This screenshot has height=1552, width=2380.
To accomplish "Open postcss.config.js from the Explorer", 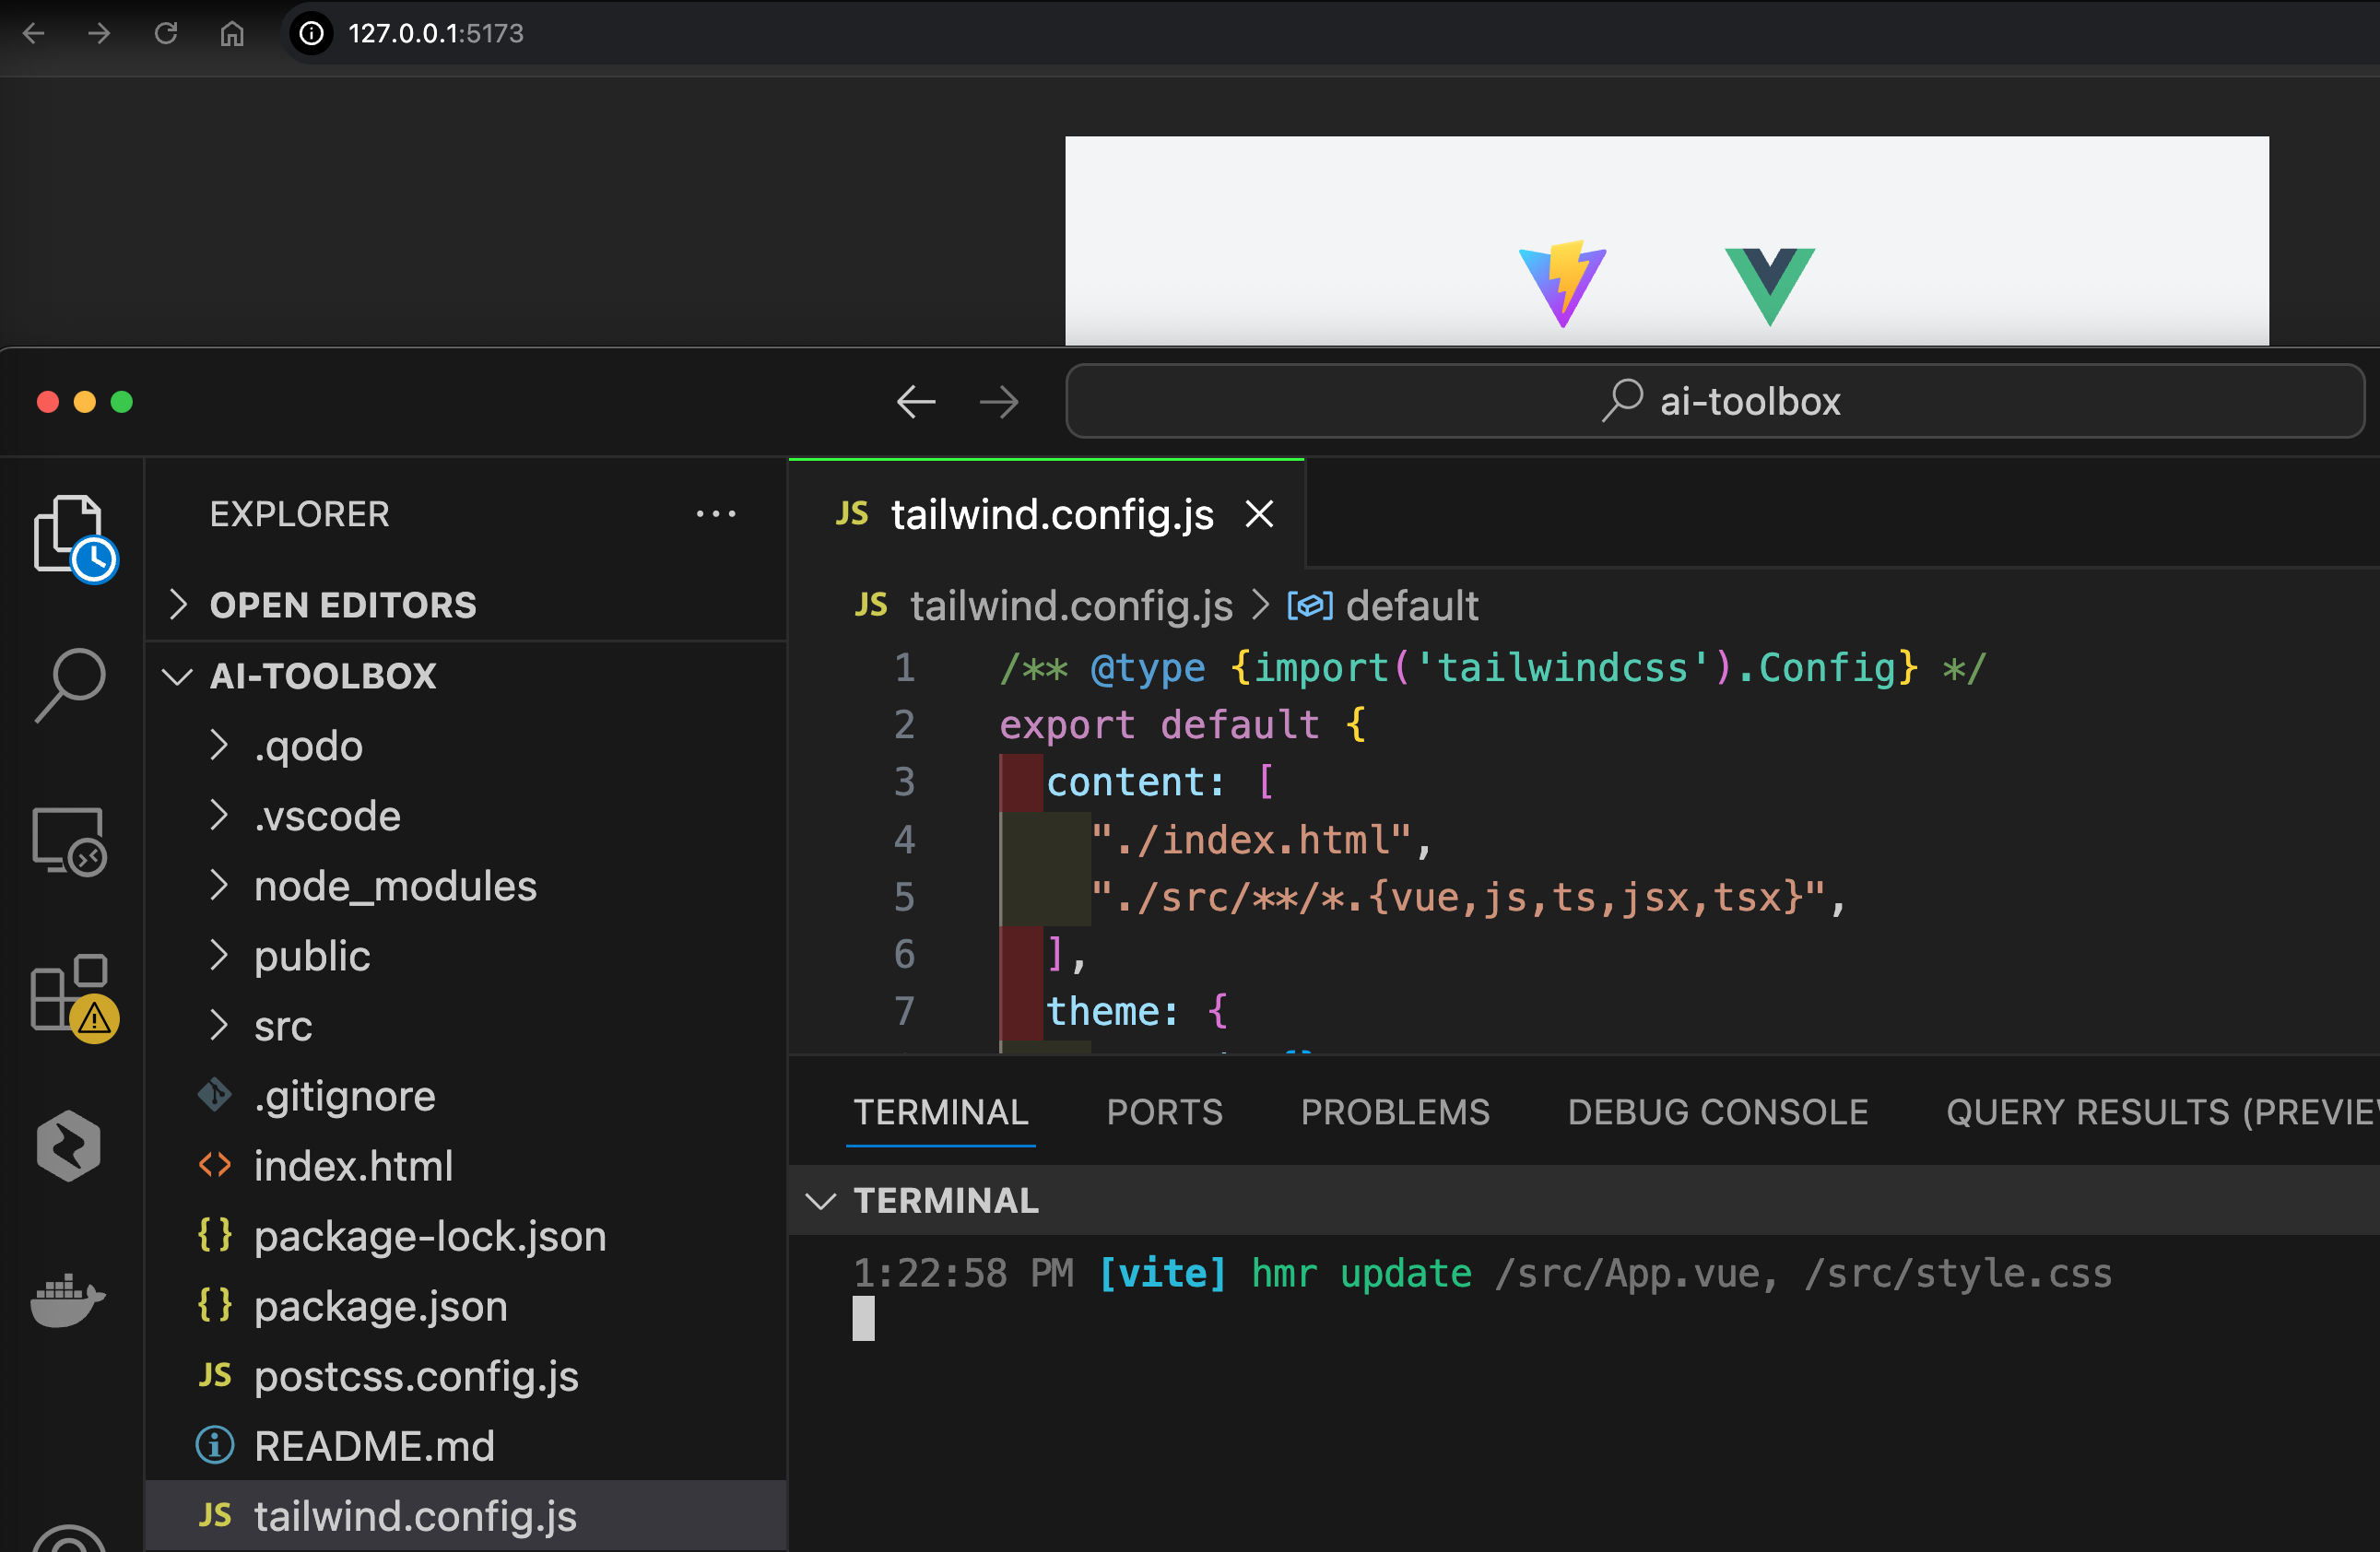I will tap(415, 1376).
